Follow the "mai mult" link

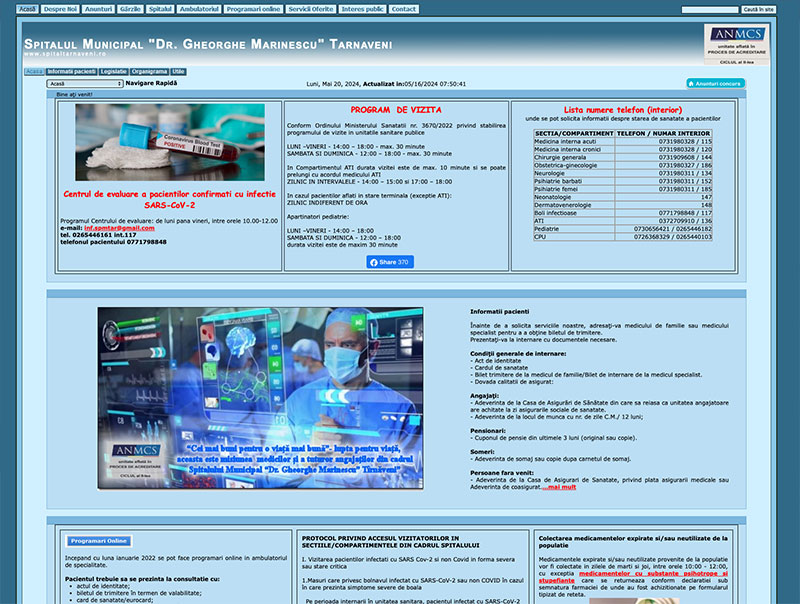(561, 486)
